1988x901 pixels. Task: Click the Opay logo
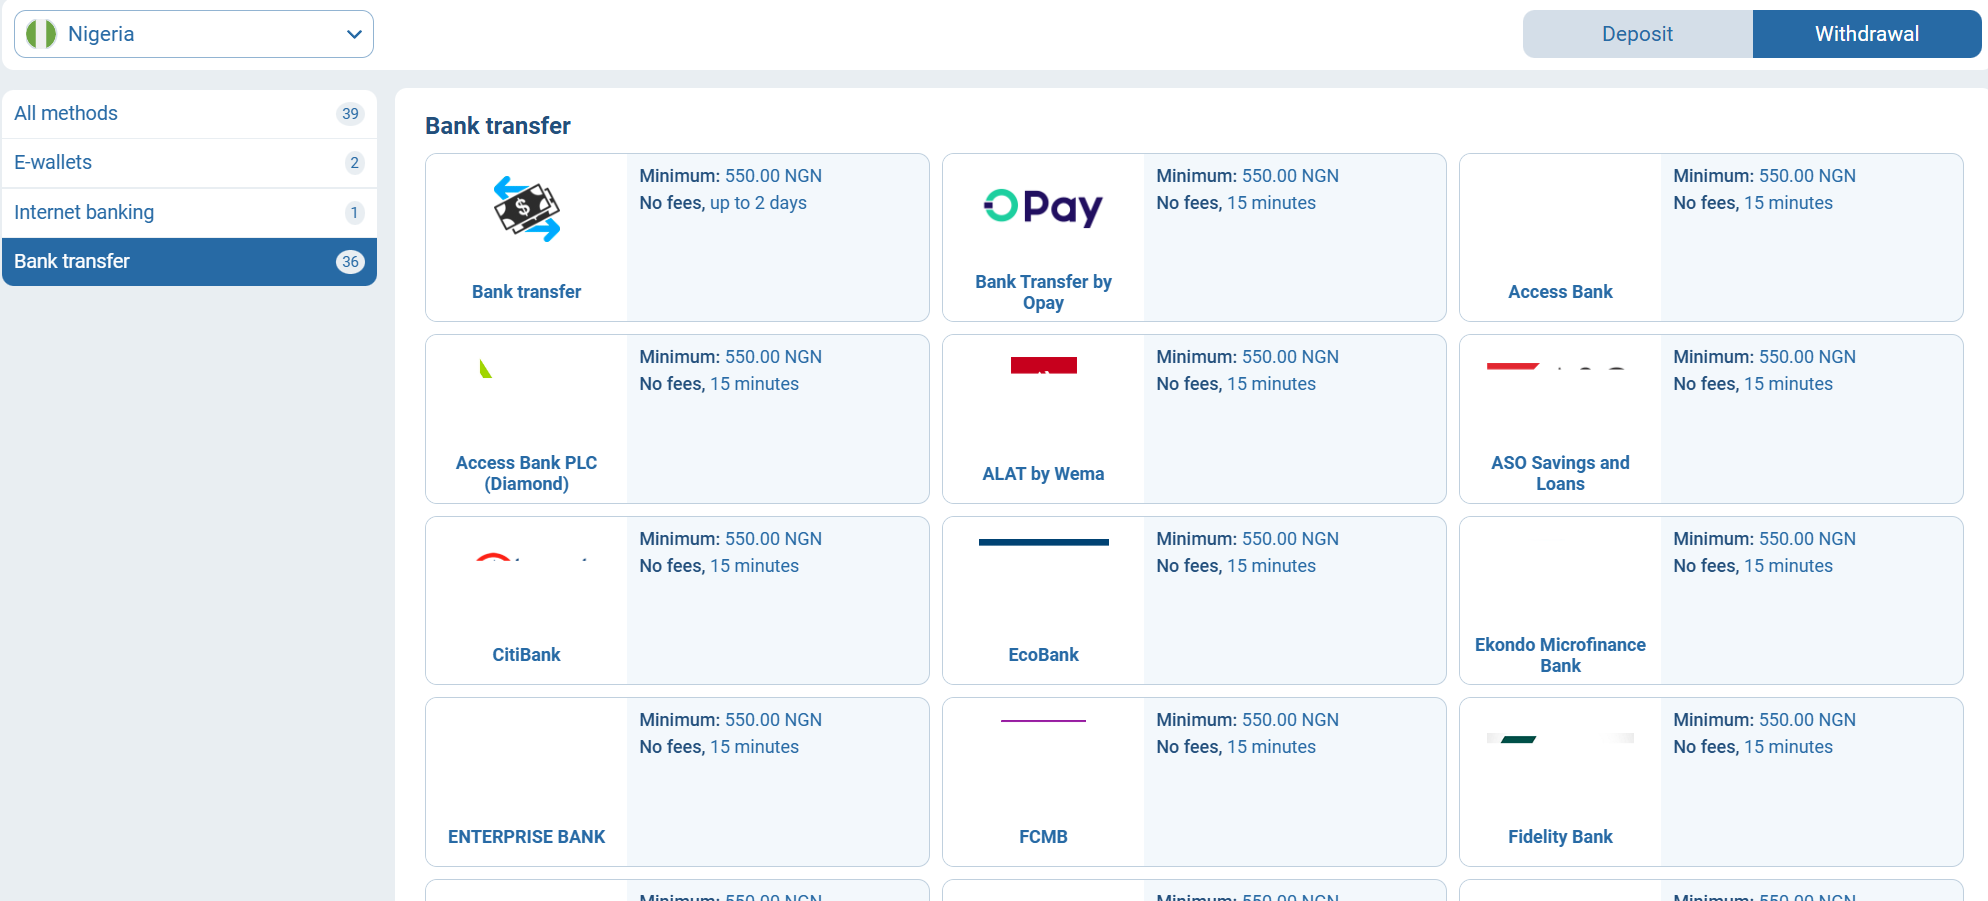point(1043,208)
